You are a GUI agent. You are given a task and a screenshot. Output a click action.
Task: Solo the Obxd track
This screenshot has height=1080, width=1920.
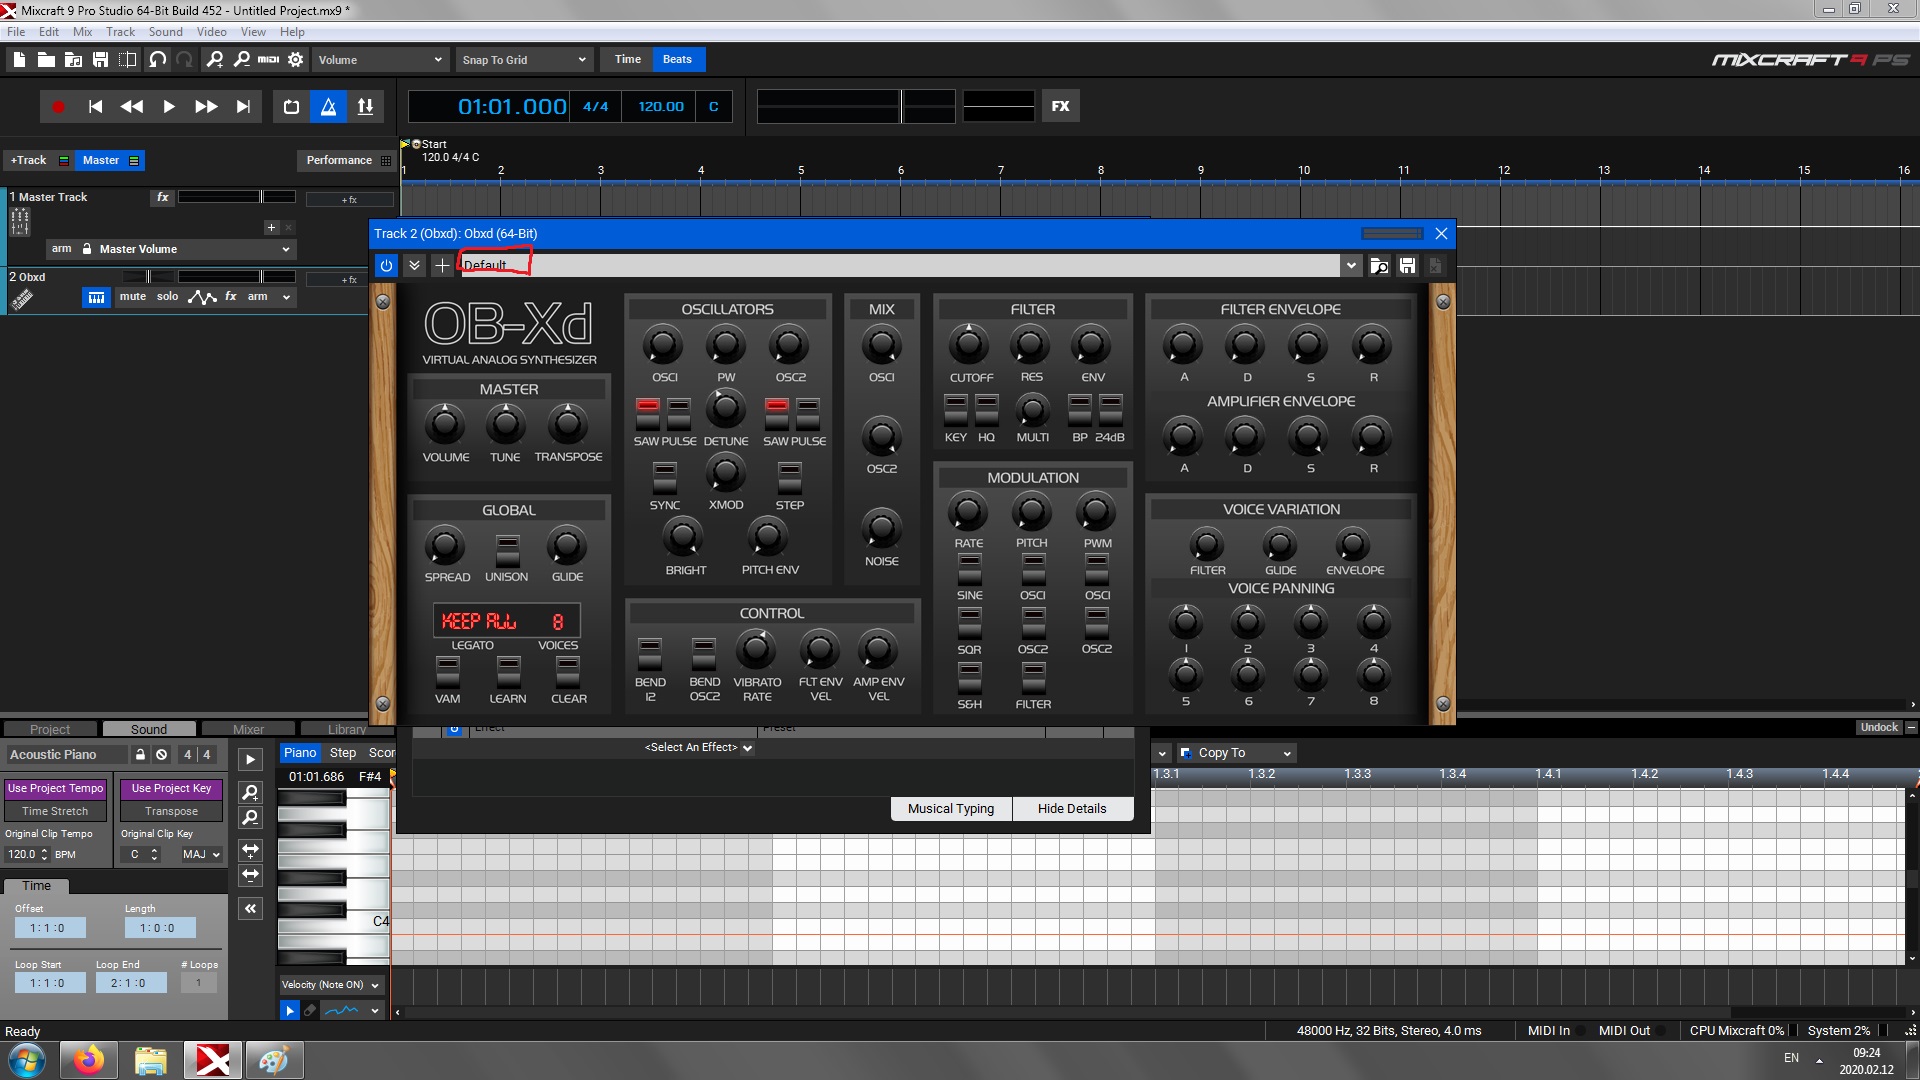[168, 297]
